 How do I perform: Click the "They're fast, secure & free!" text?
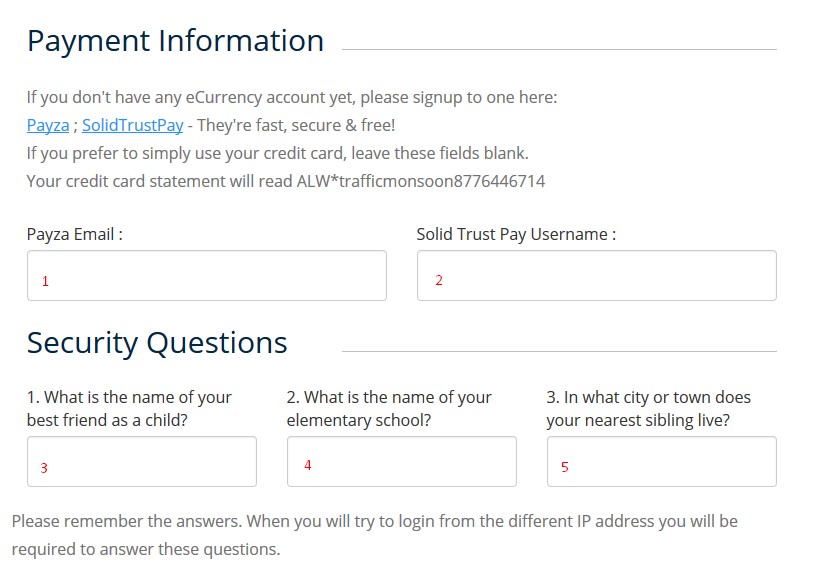point(296,125)
